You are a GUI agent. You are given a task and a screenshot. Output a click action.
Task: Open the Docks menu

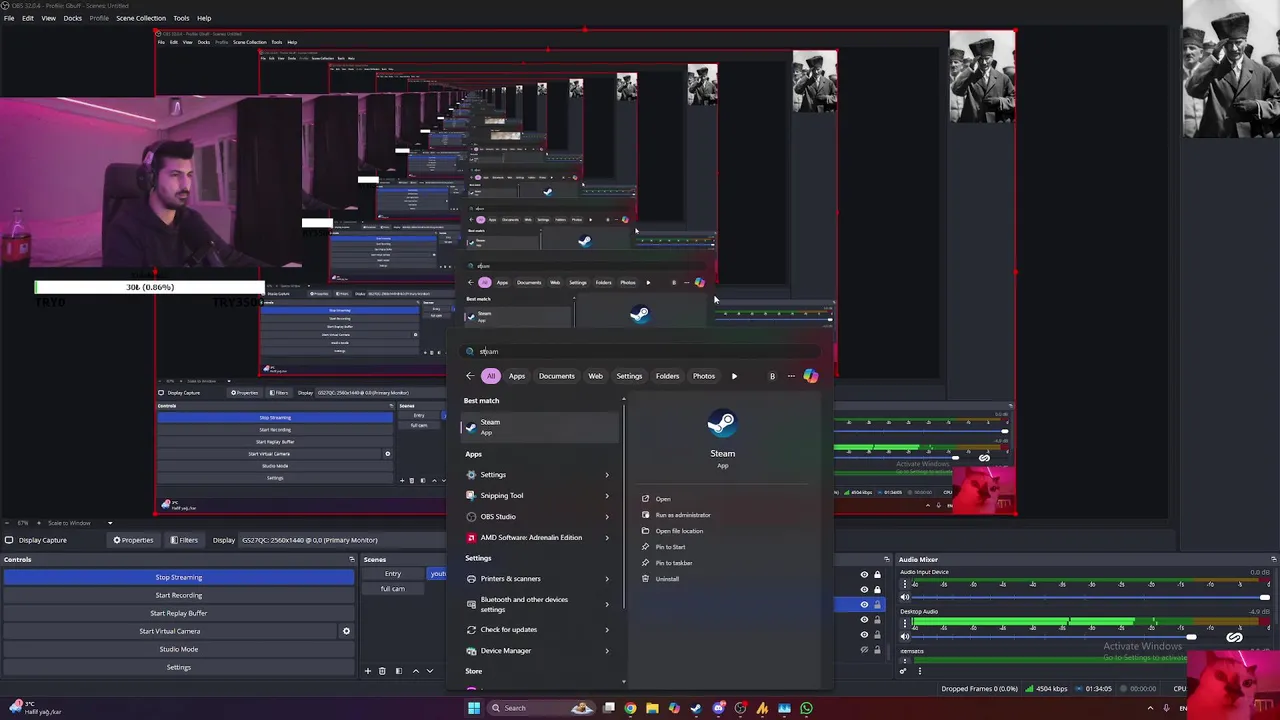click(x=72, y=18)
